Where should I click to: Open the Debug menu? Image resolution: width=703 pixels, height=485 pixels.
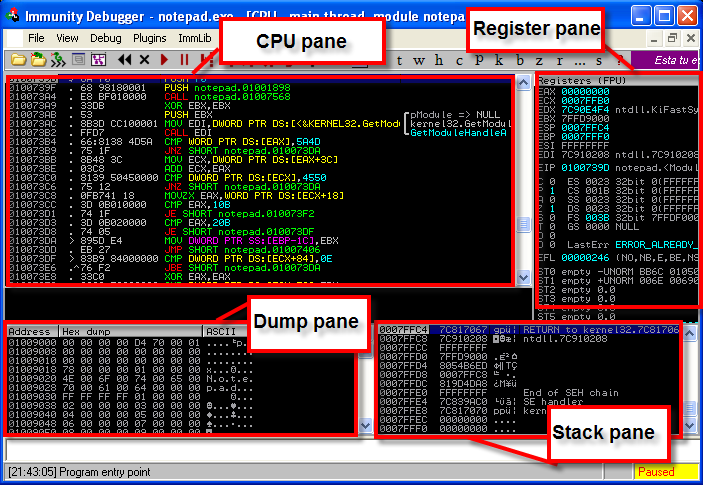tap(106, 37)
